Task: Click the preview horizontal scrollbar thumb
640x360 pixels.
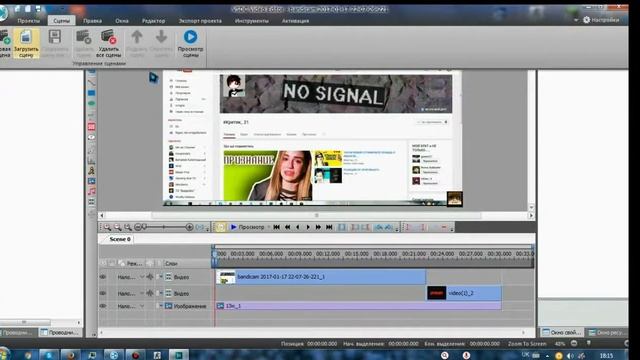Action: coord(316,216)
